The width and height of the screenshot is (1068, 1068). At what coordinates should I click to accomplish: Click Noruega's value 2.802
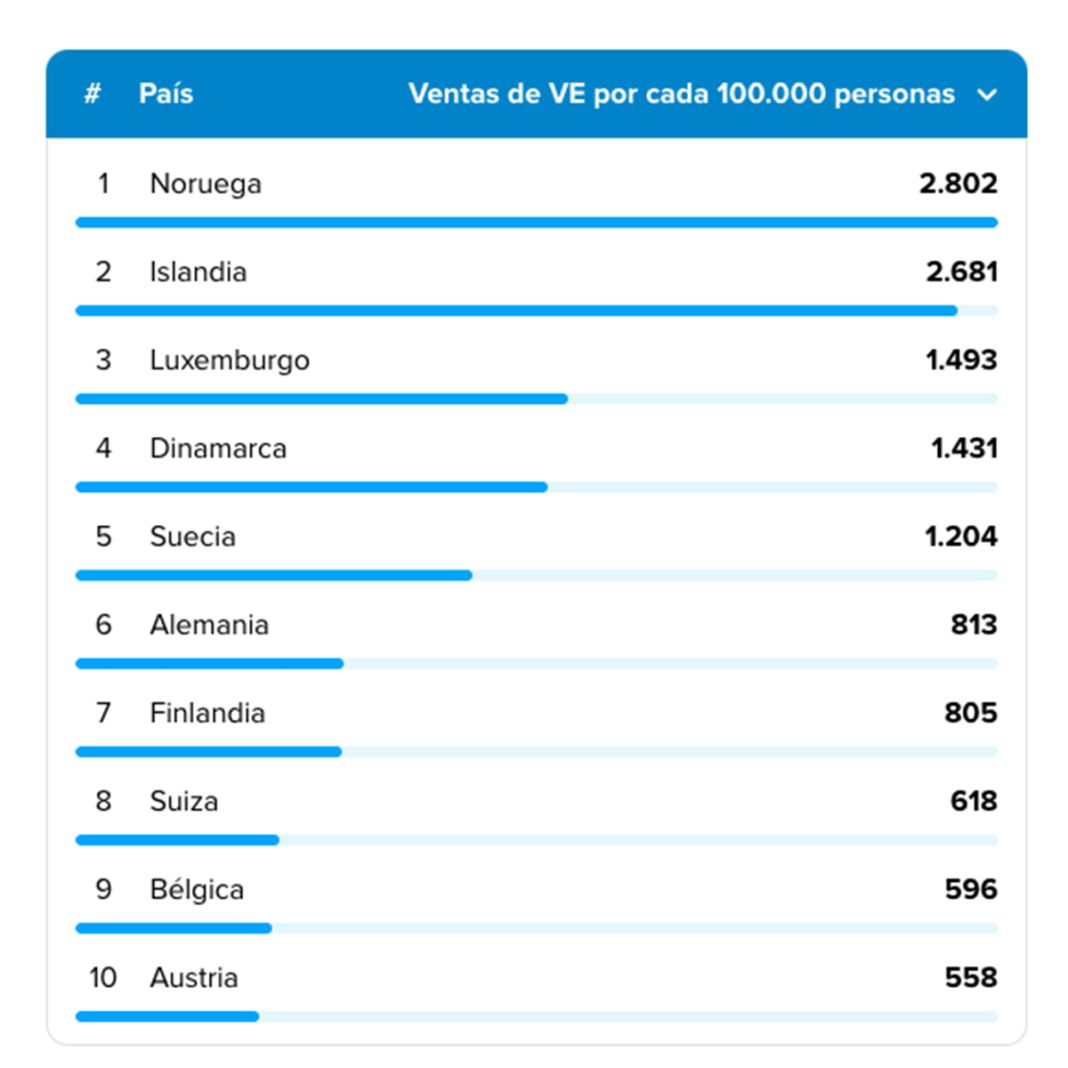click(x=958, y=184)
